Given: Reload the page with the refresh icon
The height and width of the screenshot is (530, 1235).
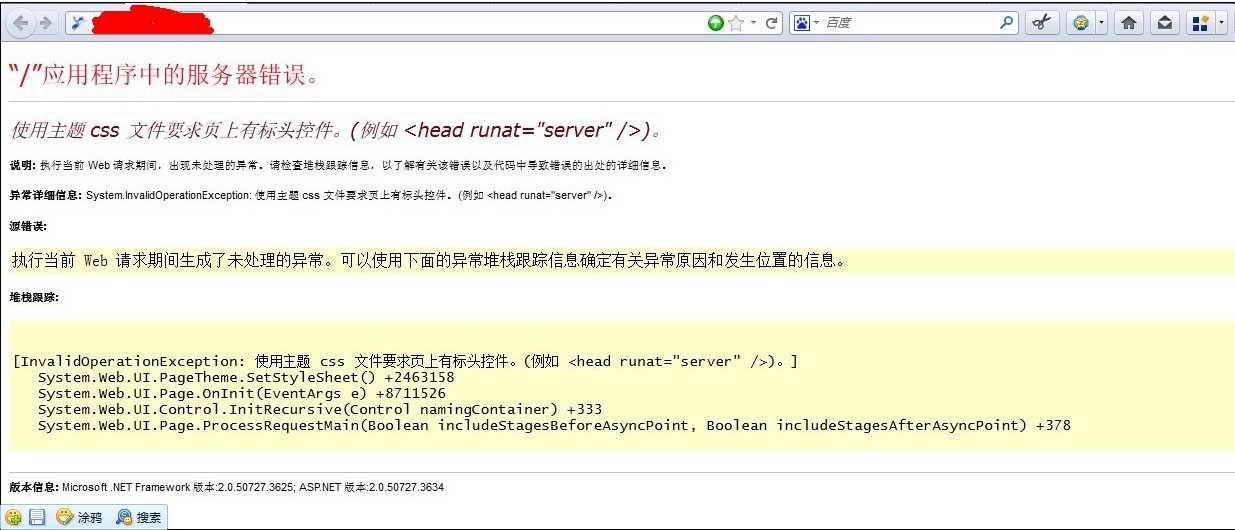Looking at the screenshot, I should pyautogui.click(x=772, y=23).
